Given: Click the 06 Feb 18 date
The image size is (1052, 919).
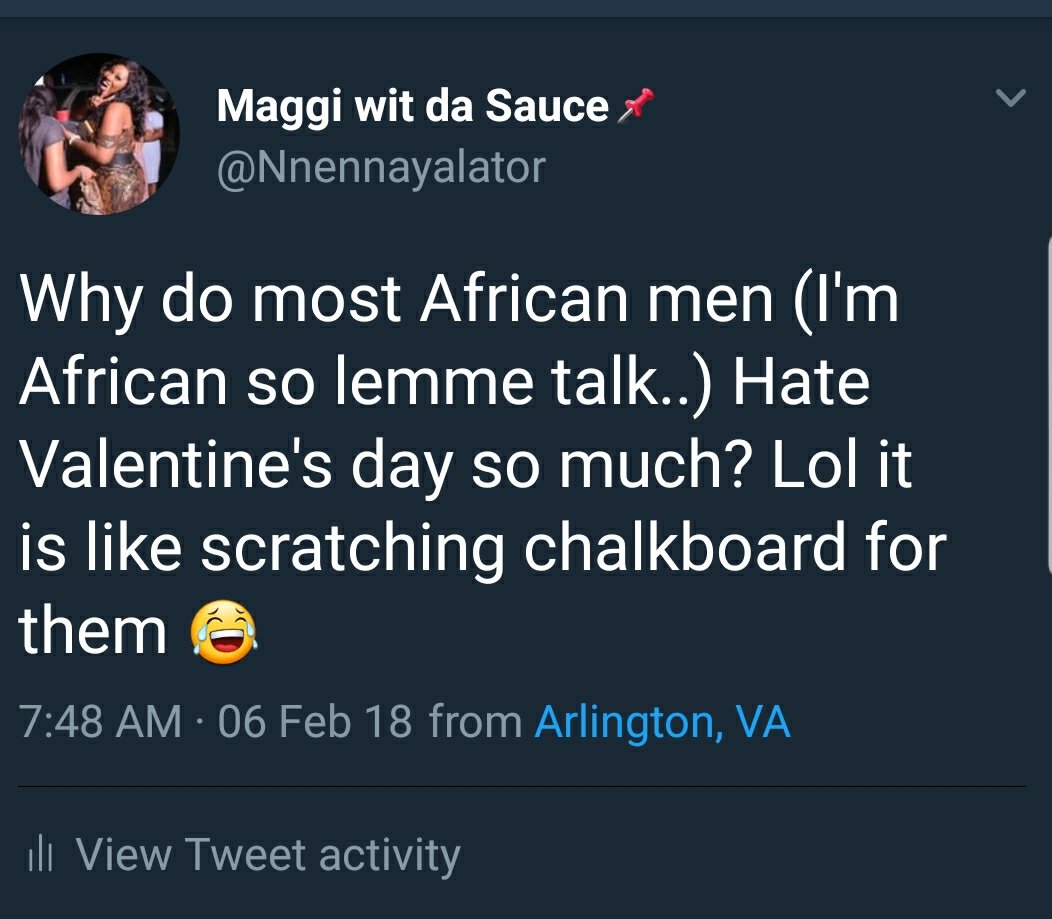Looking at the screenshot, I should tap(314, 721).
